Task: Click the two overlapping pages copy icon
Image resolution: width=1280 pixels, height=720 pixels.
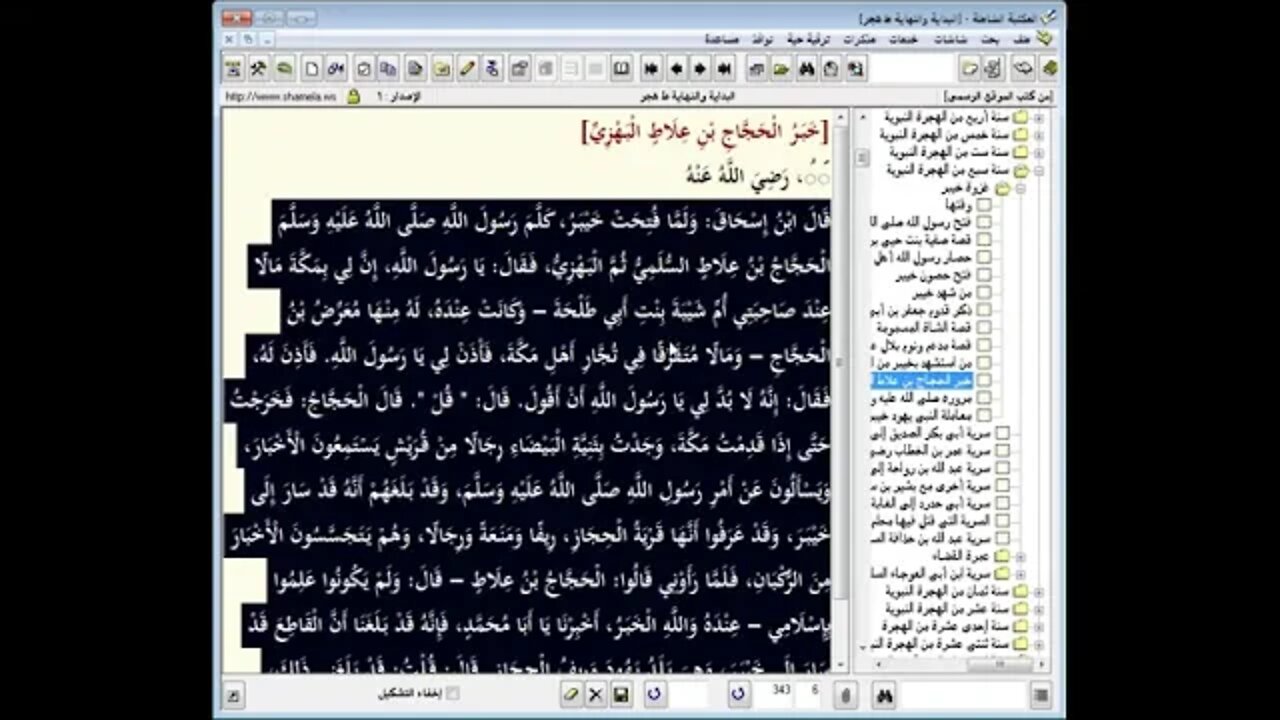Action: [387, 68]
